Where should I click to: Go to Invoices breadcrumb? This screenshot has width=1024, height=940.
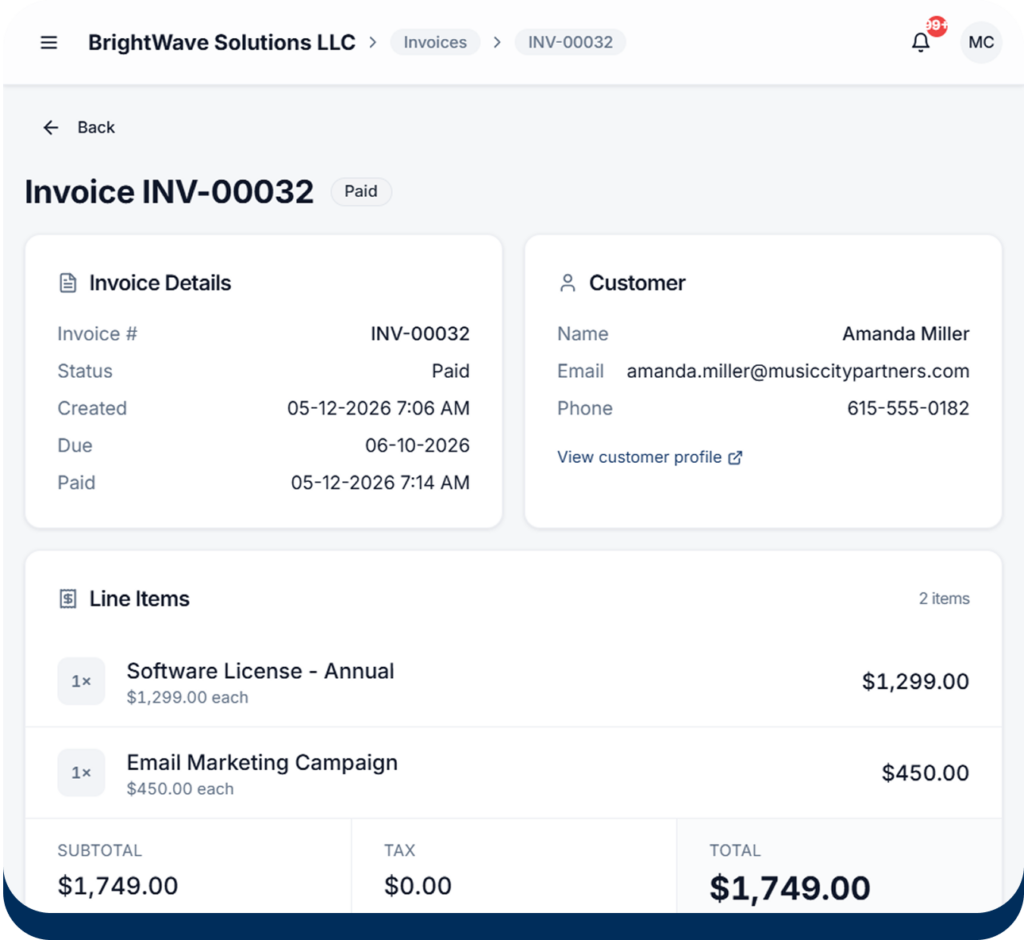435,42
